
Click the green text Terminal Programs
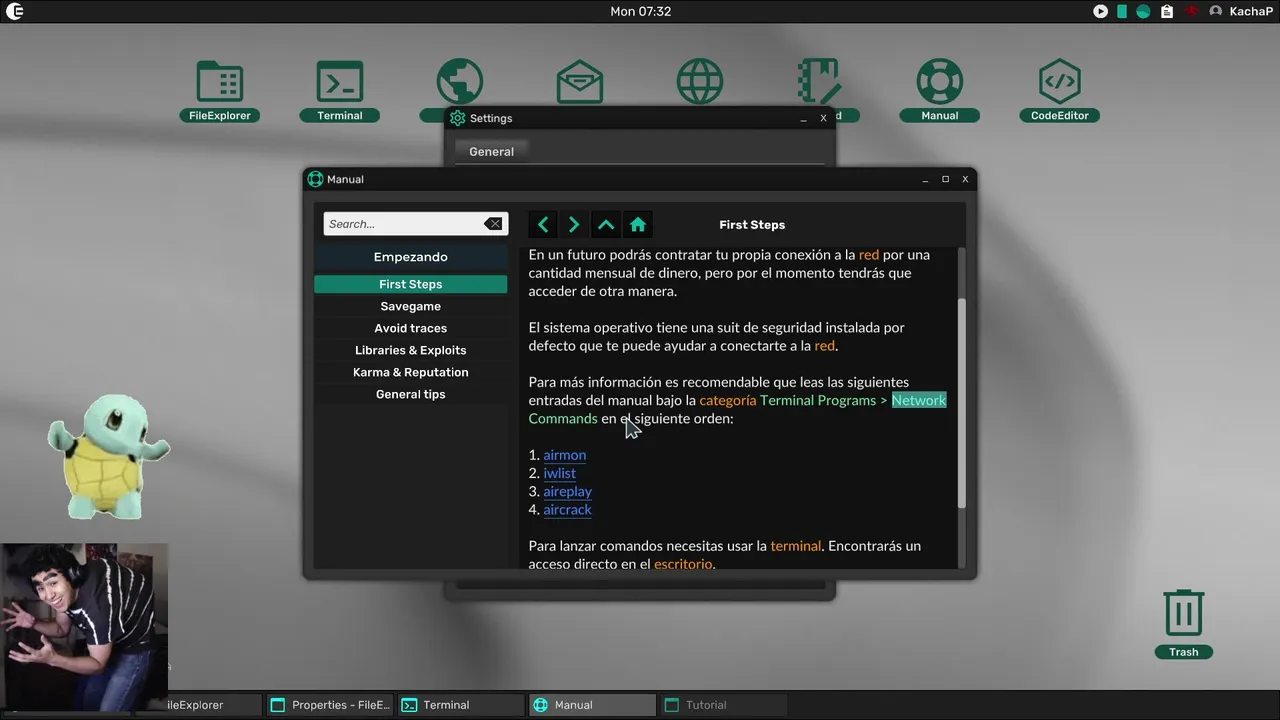pos(818,400)
